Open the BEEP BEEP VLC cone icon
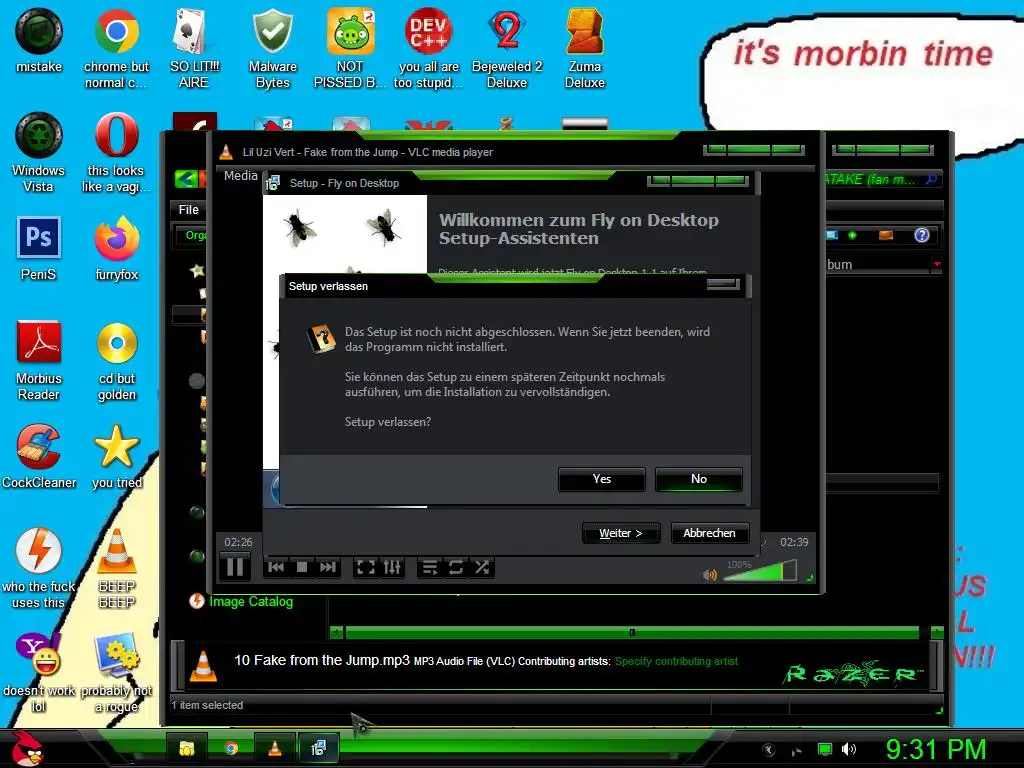Screen dimensions: 1024x768 (x=116, y=568)
